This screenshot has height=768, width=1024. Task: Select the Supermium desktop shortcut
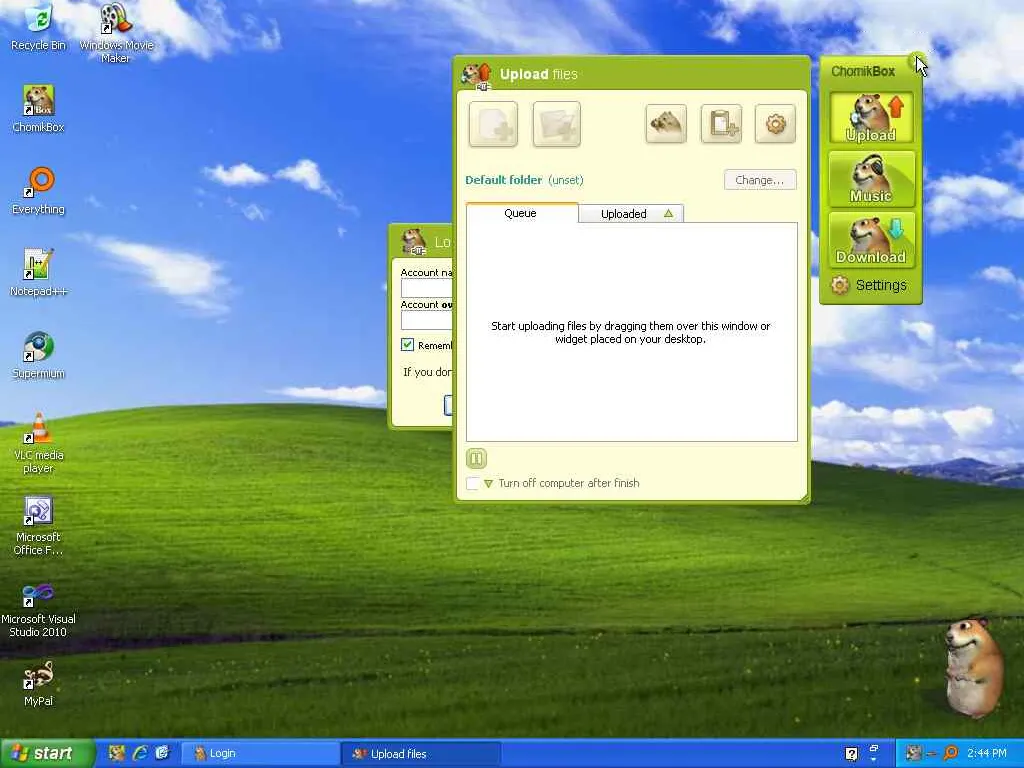(39, 355)
